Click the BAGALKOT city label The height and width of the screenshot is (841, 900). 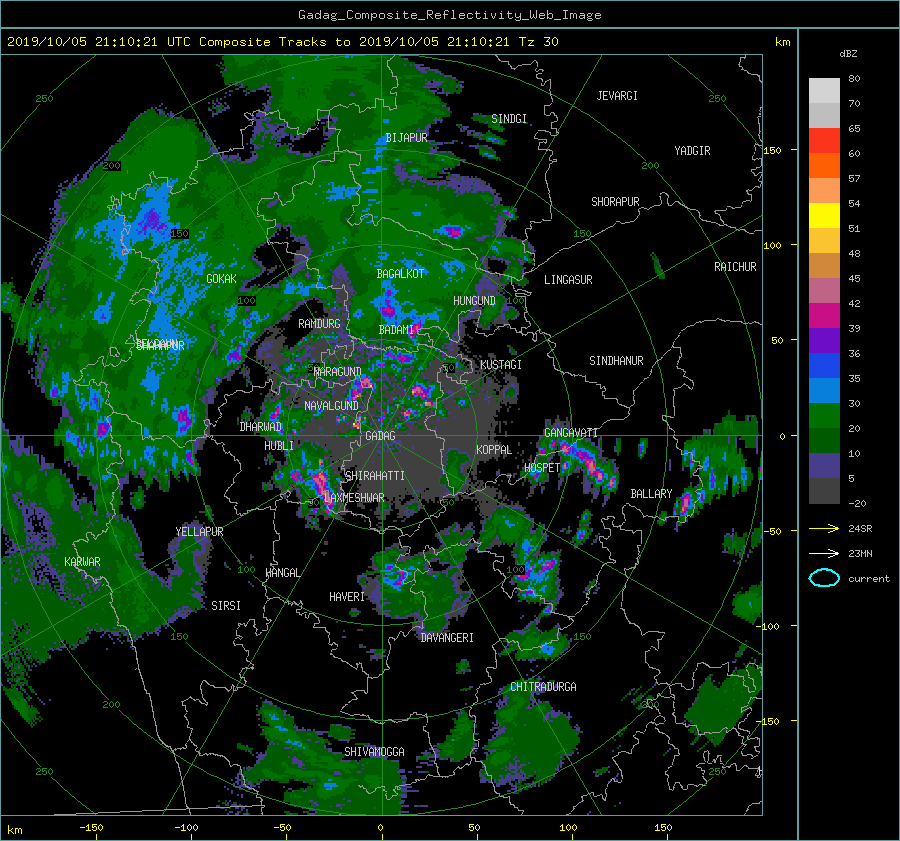(x=400, y=274)
